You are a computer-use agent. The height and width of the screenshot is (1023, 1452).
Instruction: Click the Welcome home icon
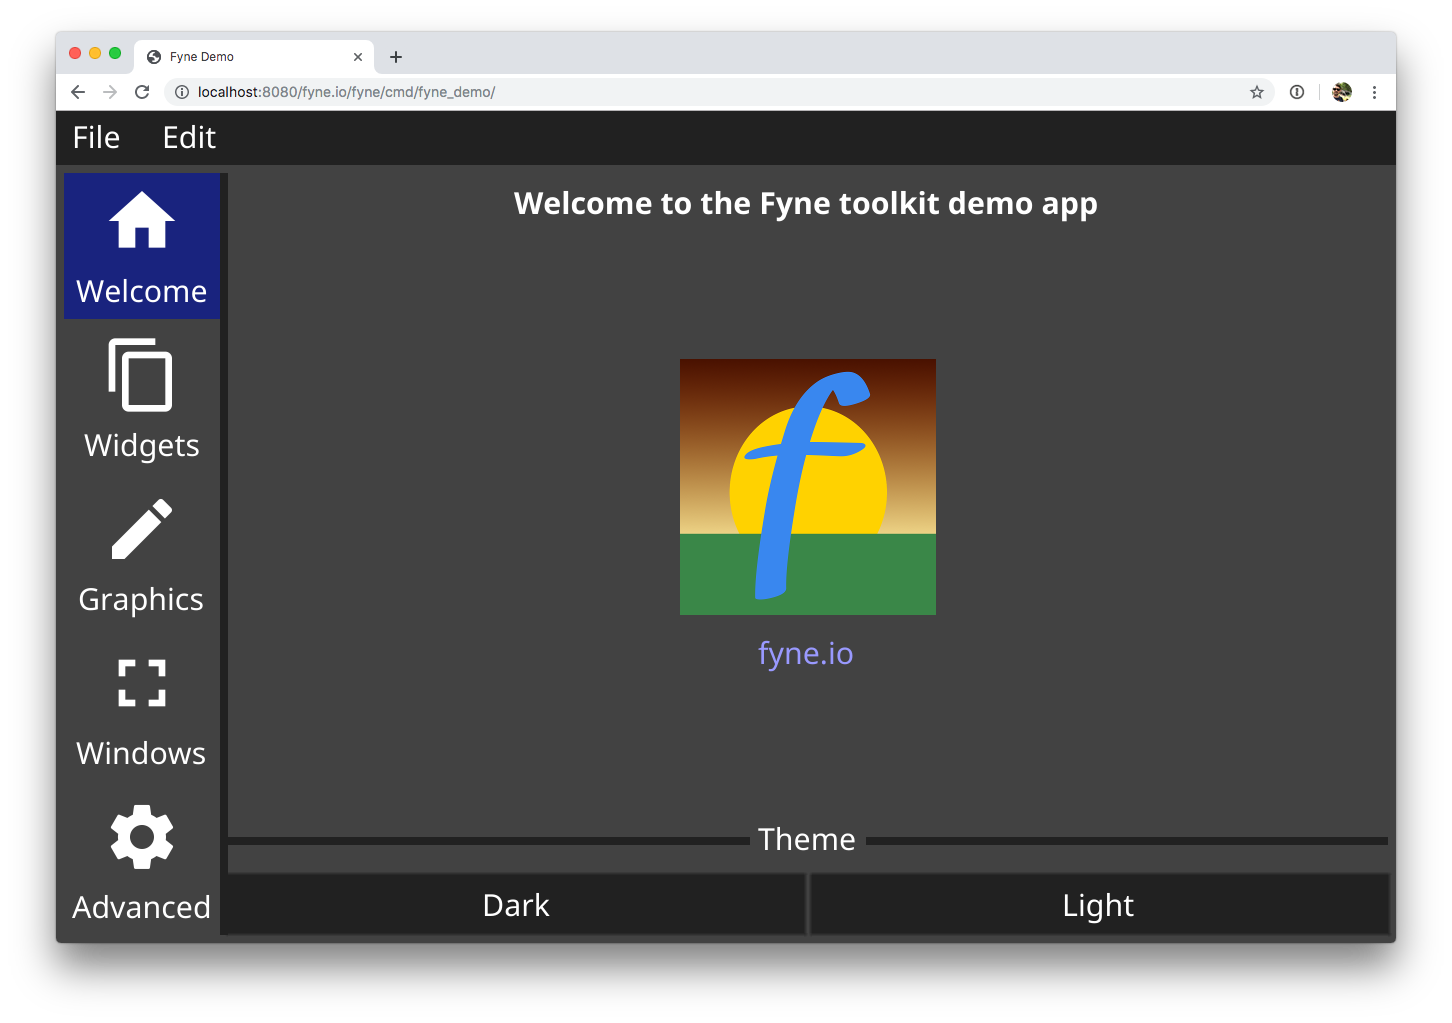click(142, 220)
